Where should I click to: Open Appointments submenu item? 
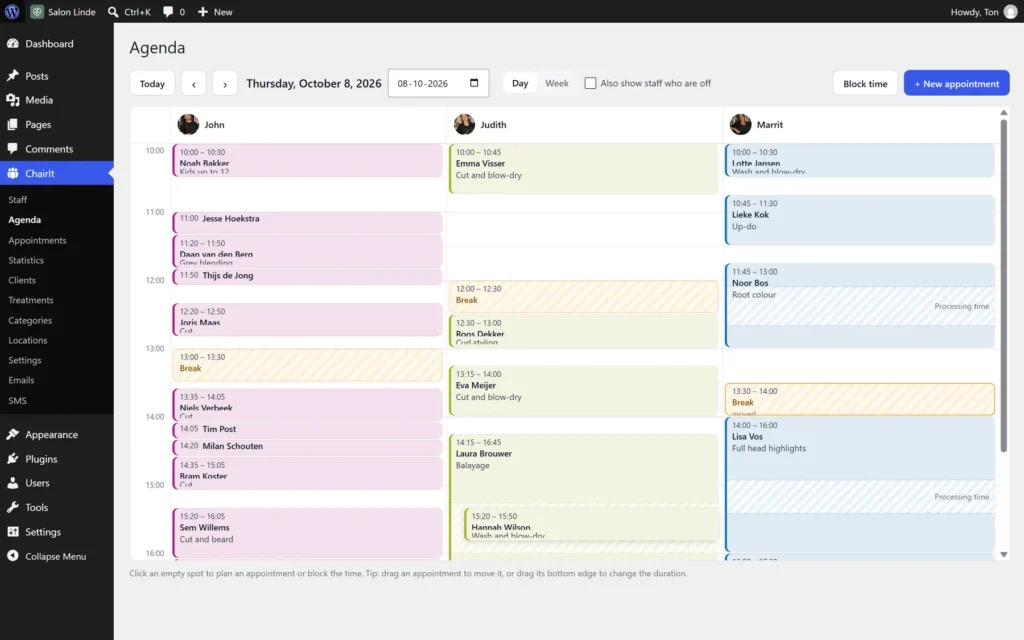(x=37, y=240)
